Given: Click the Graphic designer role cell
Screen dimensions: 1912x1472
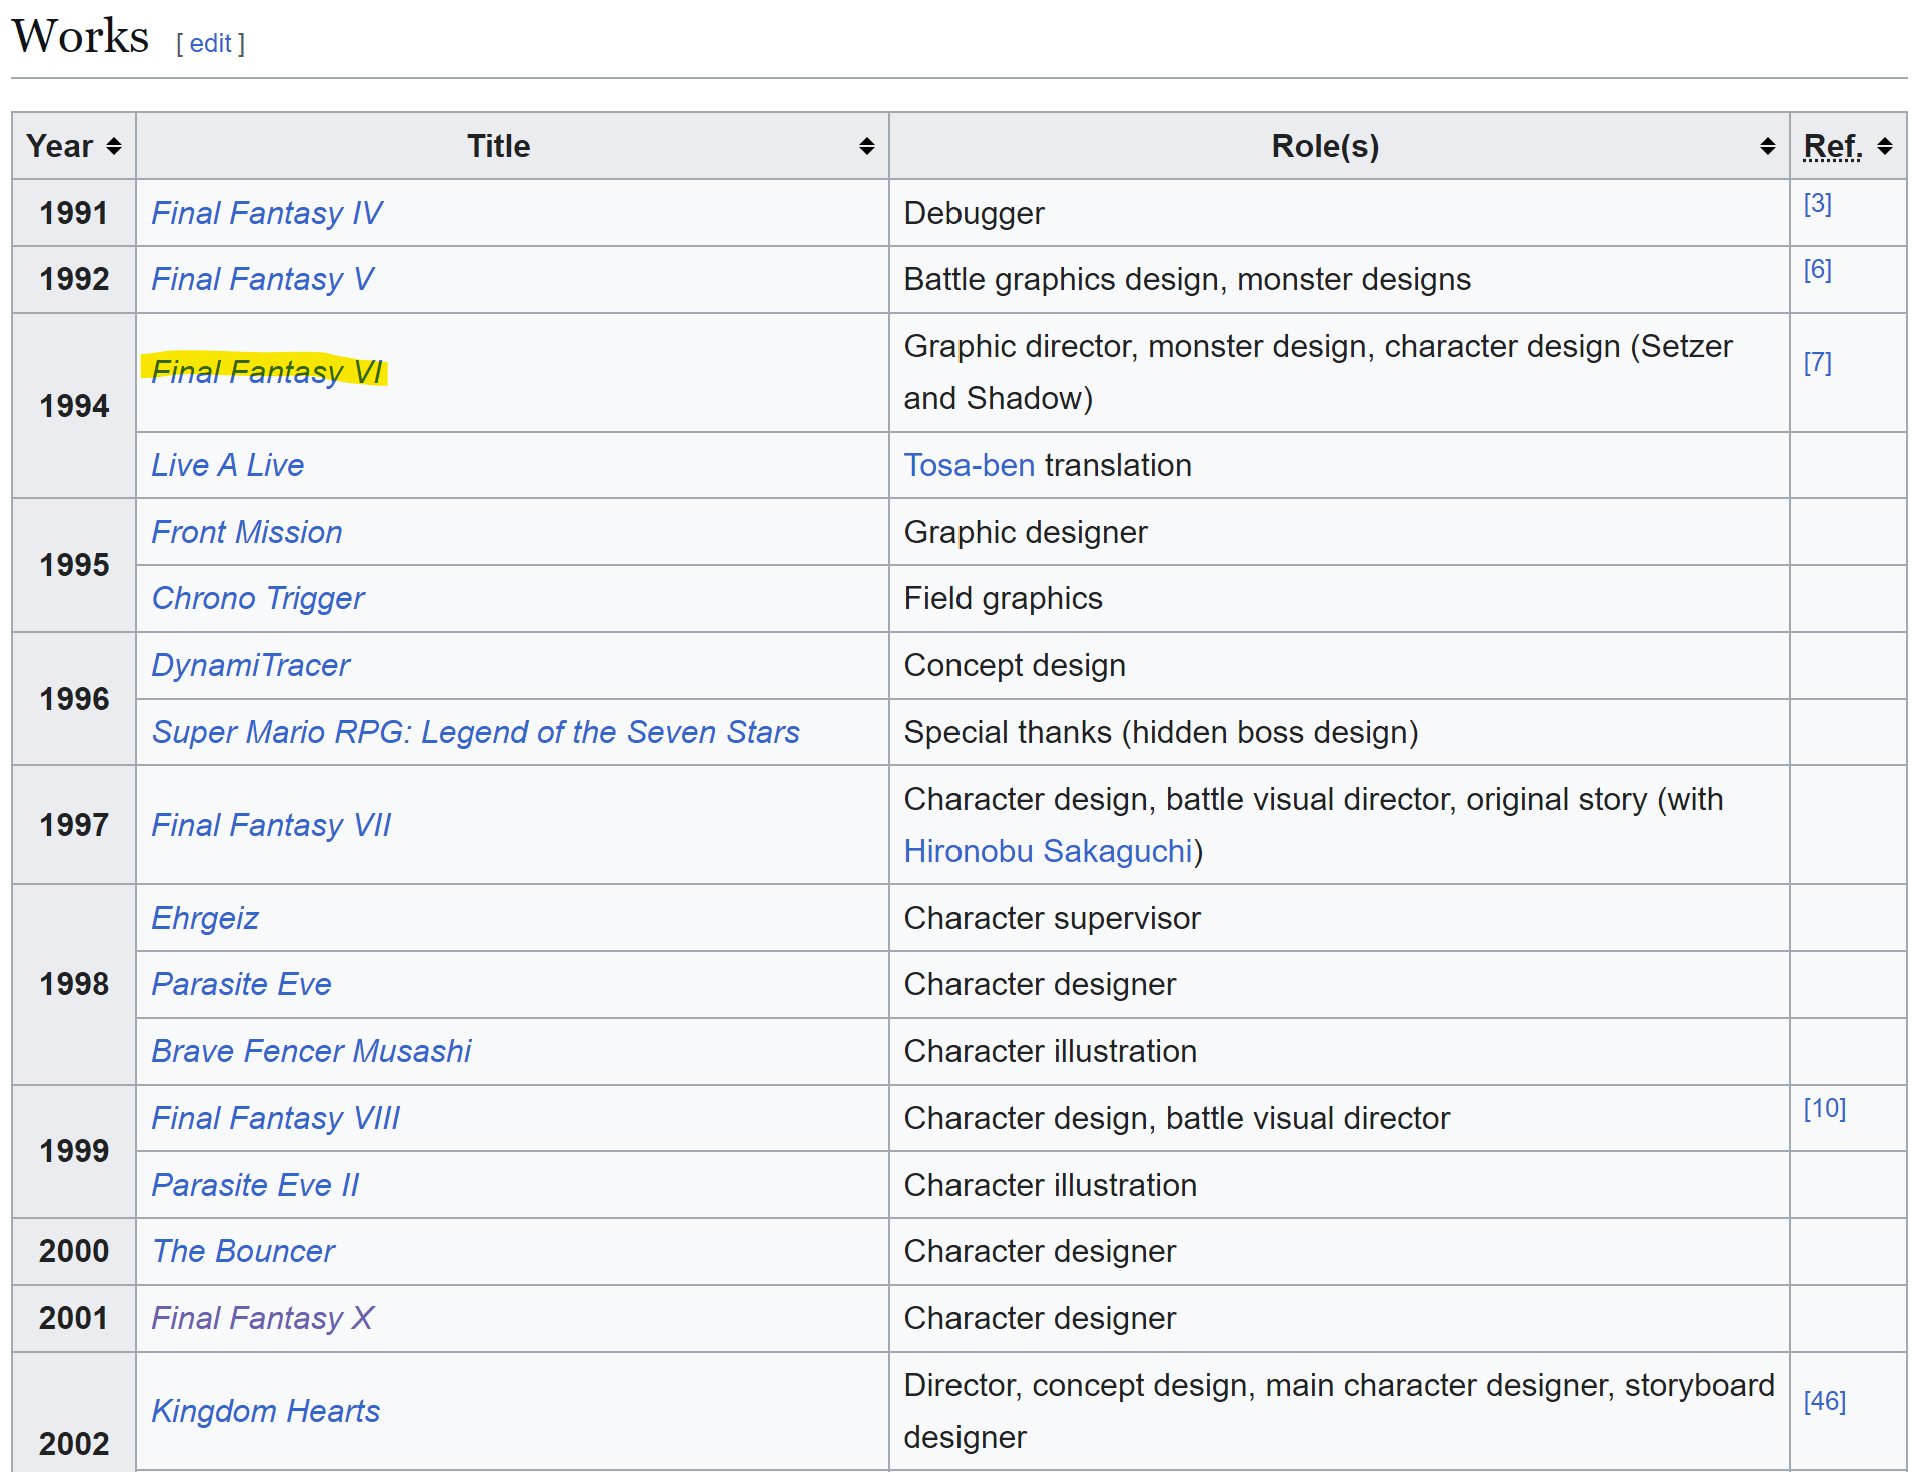Looking at the screenshot, I should 1339,532.
